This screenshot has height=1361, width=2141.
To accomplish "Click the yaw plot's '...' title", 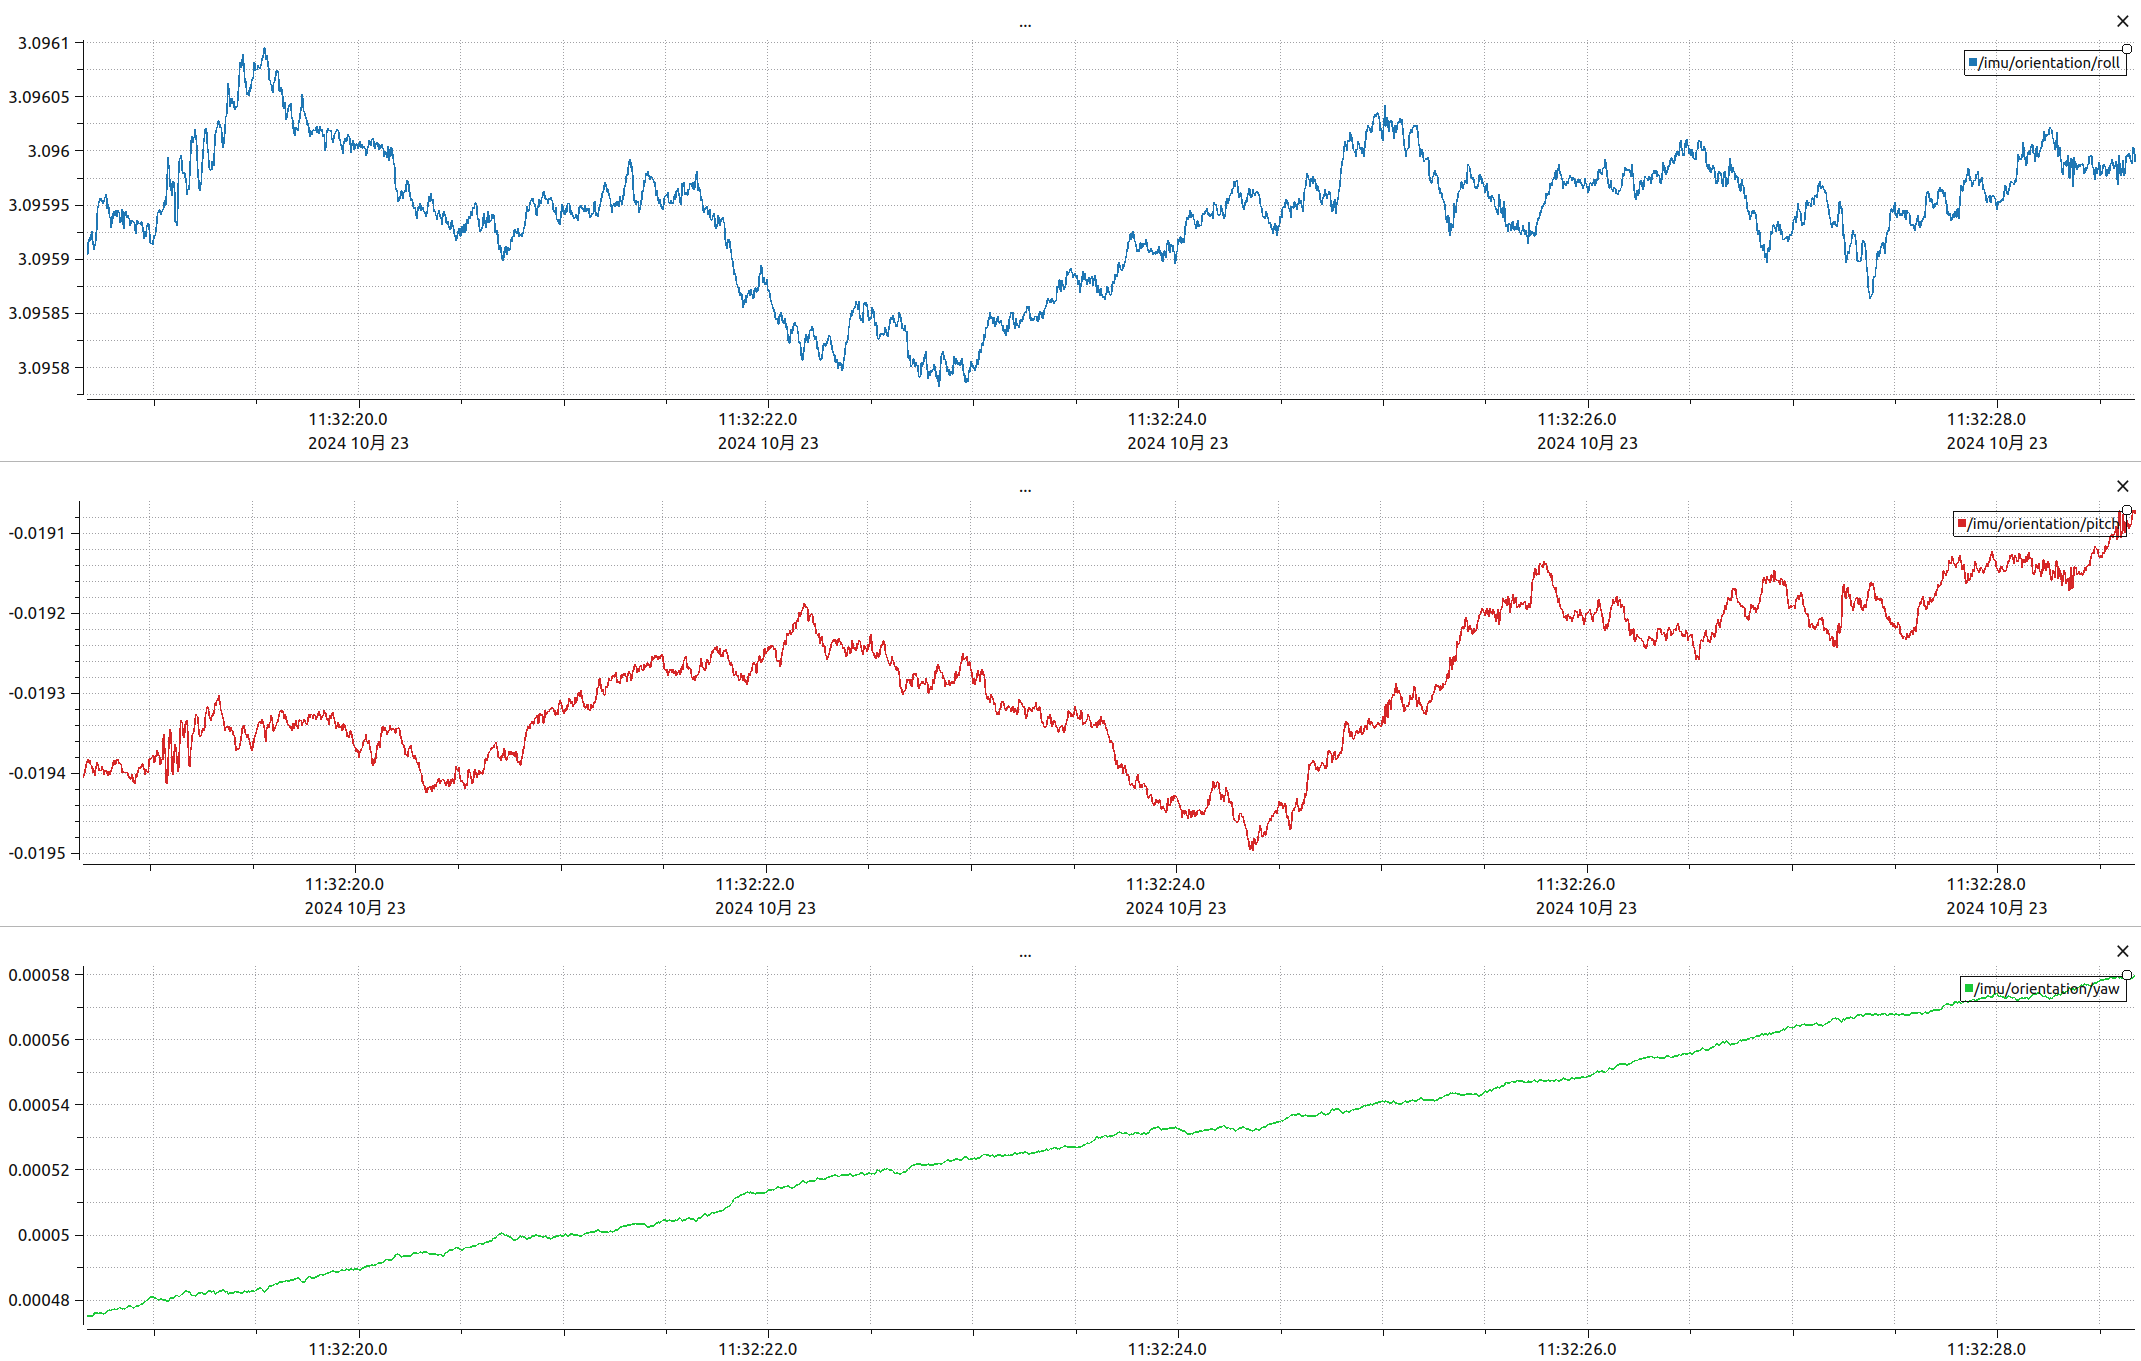I will [x=1025, y=954].
